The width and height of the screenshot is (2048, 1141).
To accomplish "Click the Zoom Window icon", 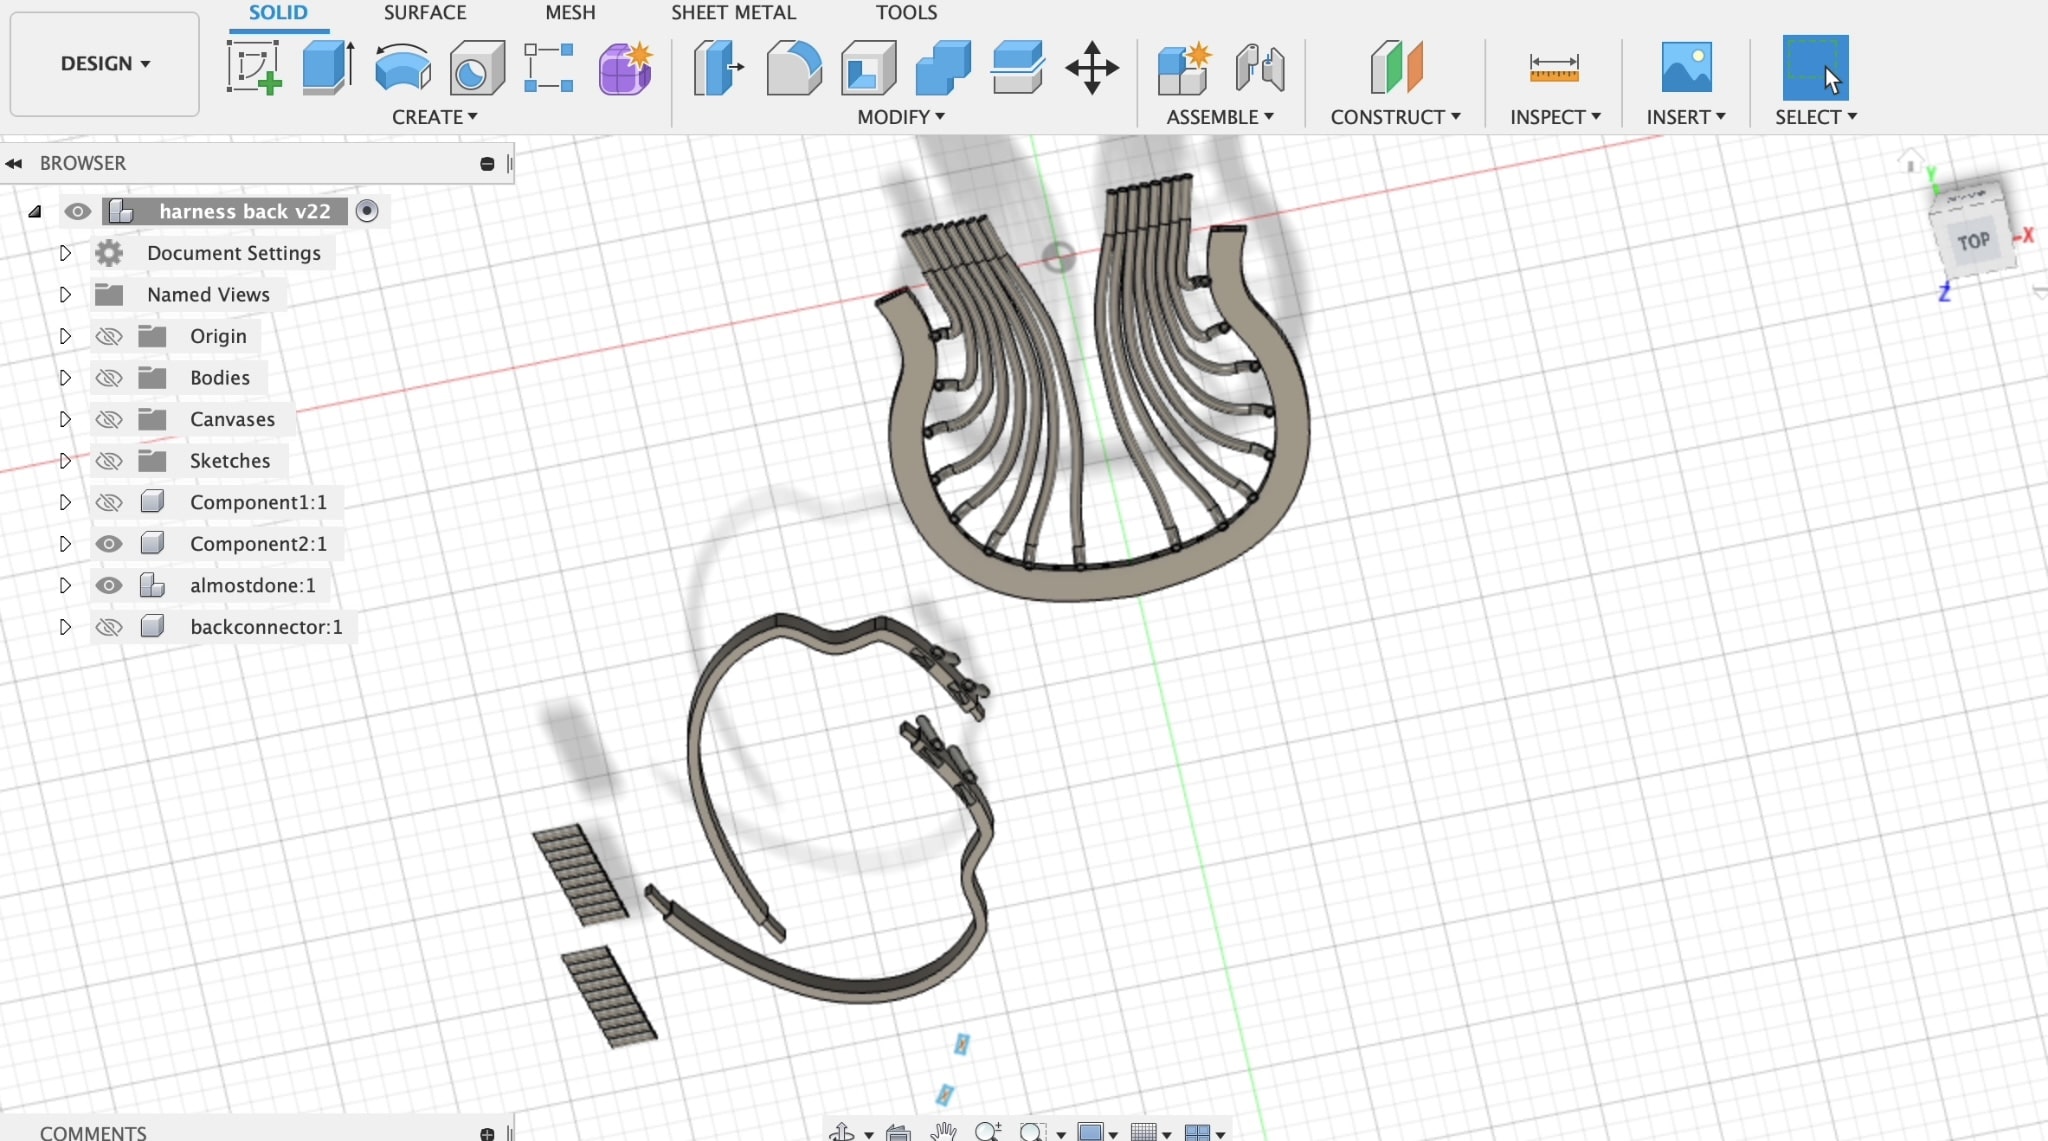I will 1032,1132.
